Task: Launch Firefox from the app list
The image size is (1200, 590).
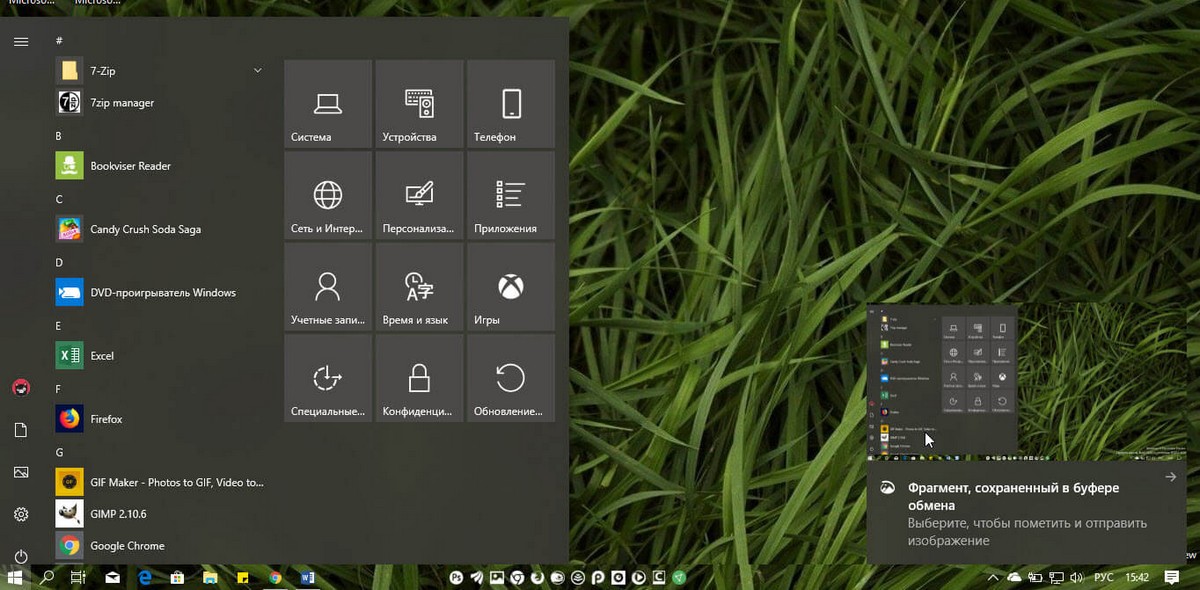Action: 161,419
